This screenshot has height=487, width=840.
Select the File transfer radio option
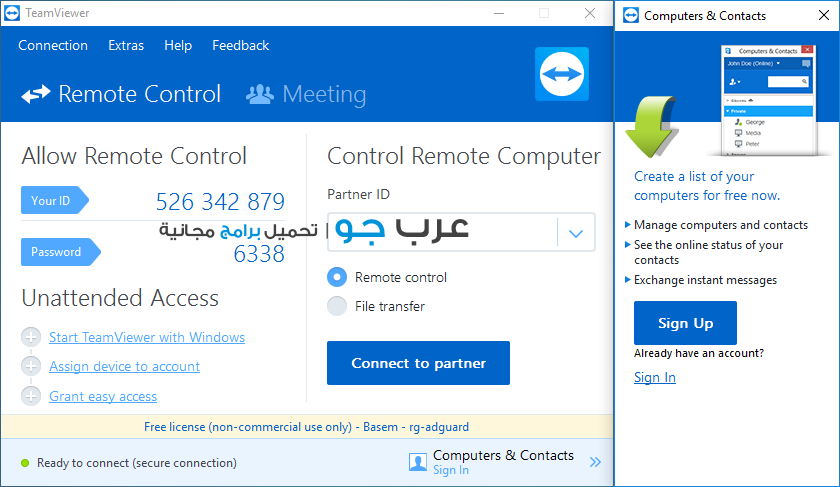pyautogui.click(x=337, y=306)
